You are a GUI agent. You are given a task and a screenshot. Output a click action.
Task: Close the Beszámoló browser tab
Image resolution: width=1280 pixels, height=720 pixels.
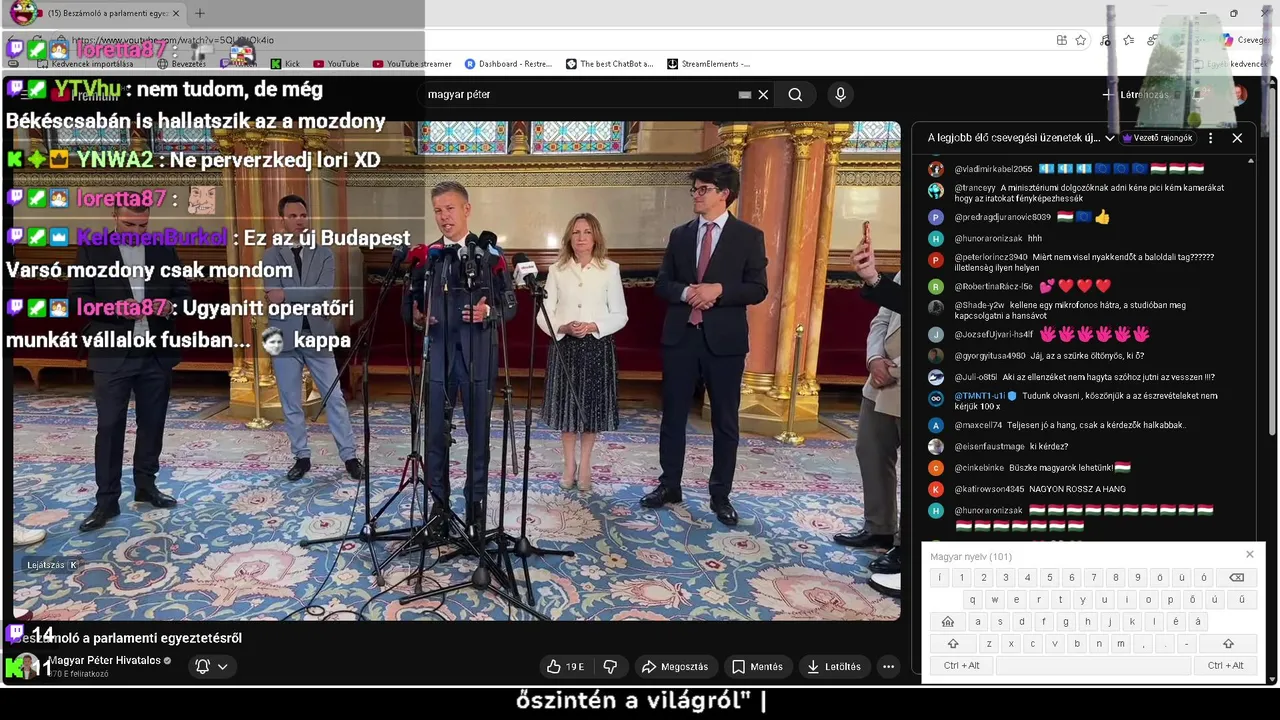(176, 13)
